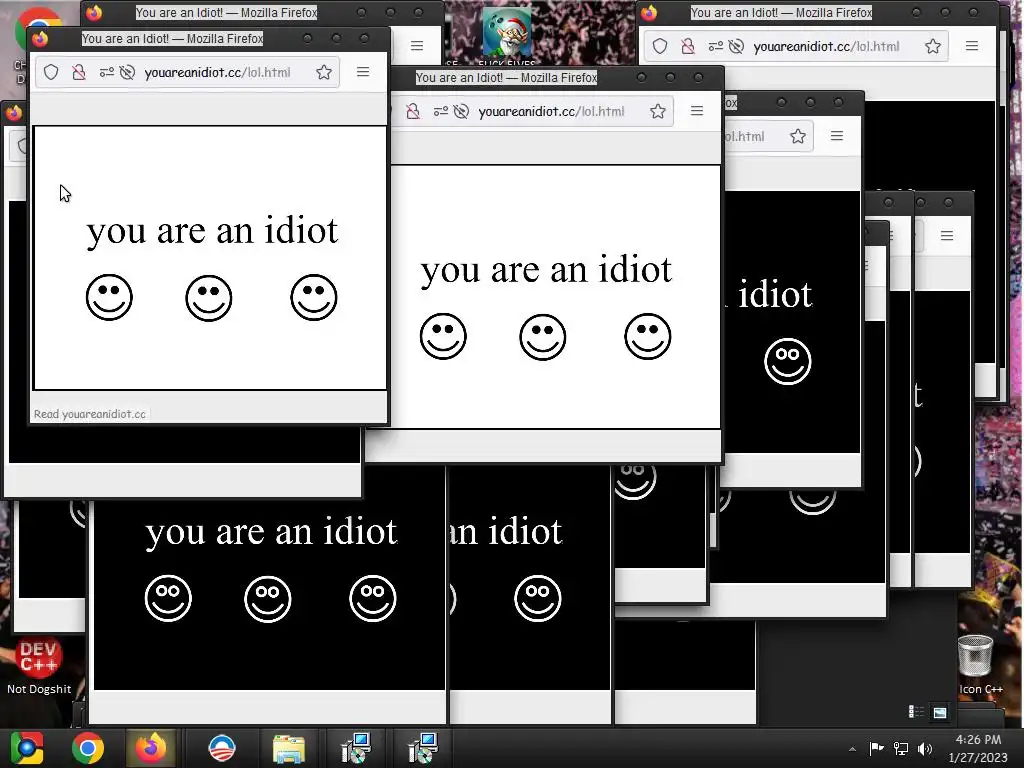Open the Start menu button on the taskbar
Screen dimensions: 1024x768
click(x=27, y=748)
